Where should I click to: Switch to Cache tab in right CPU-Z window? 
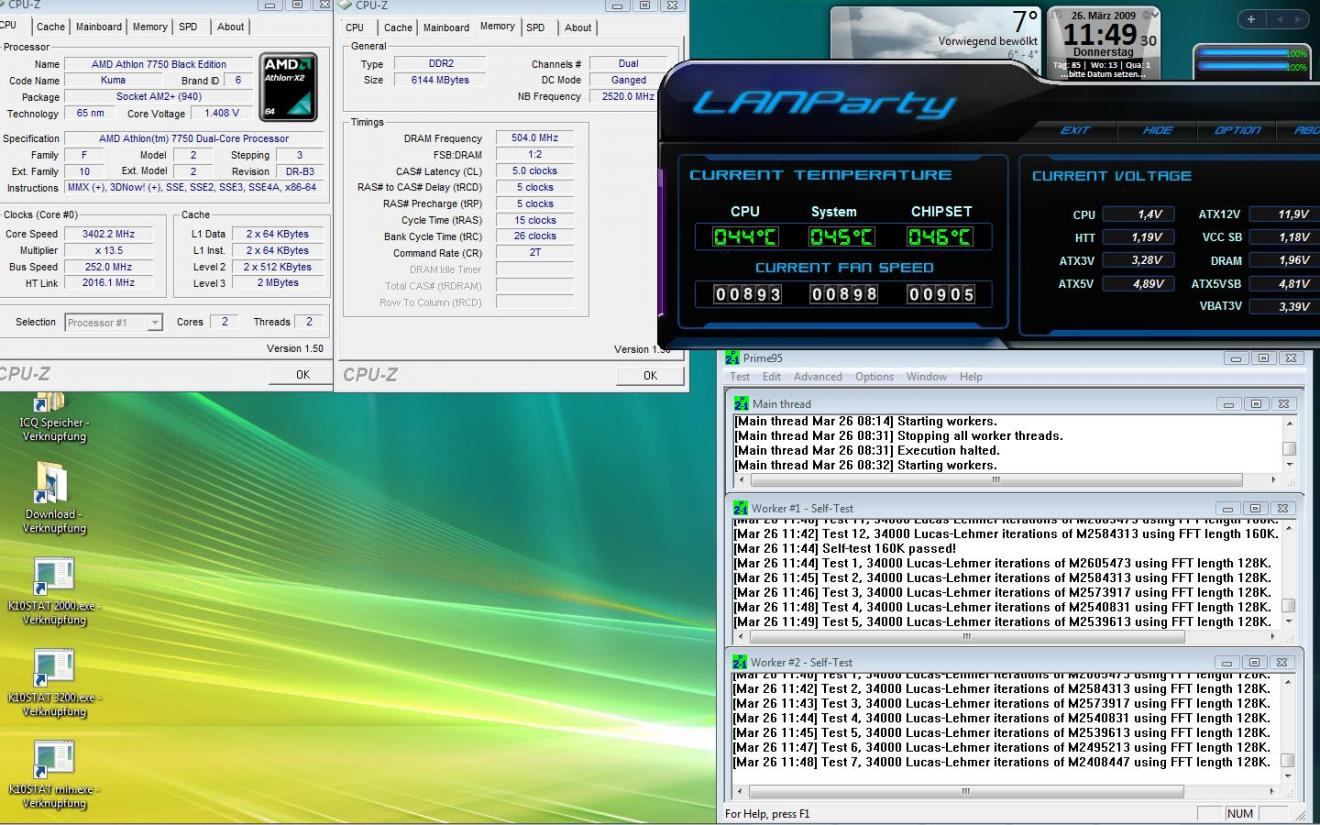(398, 28)
